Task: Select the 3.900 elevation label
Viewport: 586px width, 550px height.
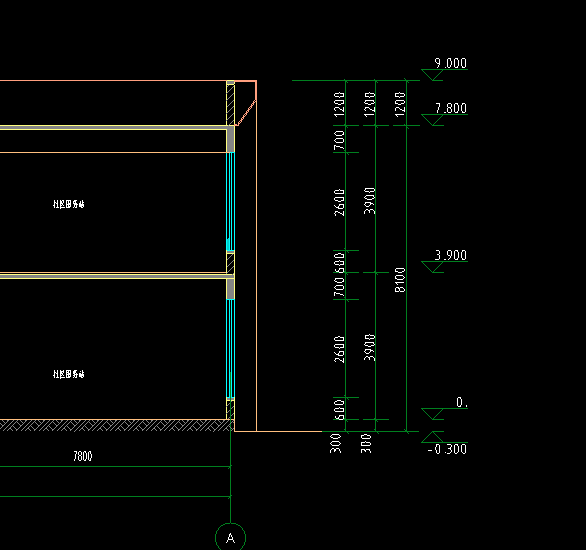Action: point(451,255)
